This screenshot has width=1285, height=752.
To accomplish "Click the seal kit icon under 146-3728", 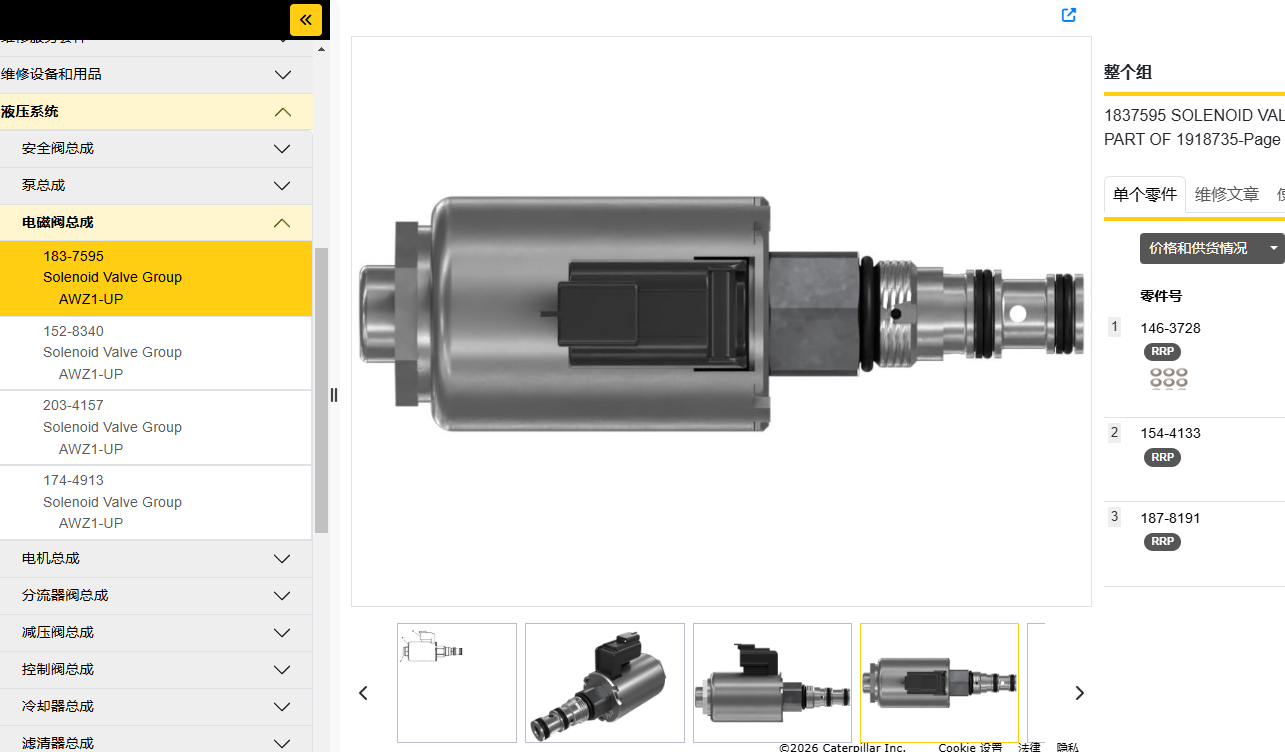I will click(x=1168, y=379).
